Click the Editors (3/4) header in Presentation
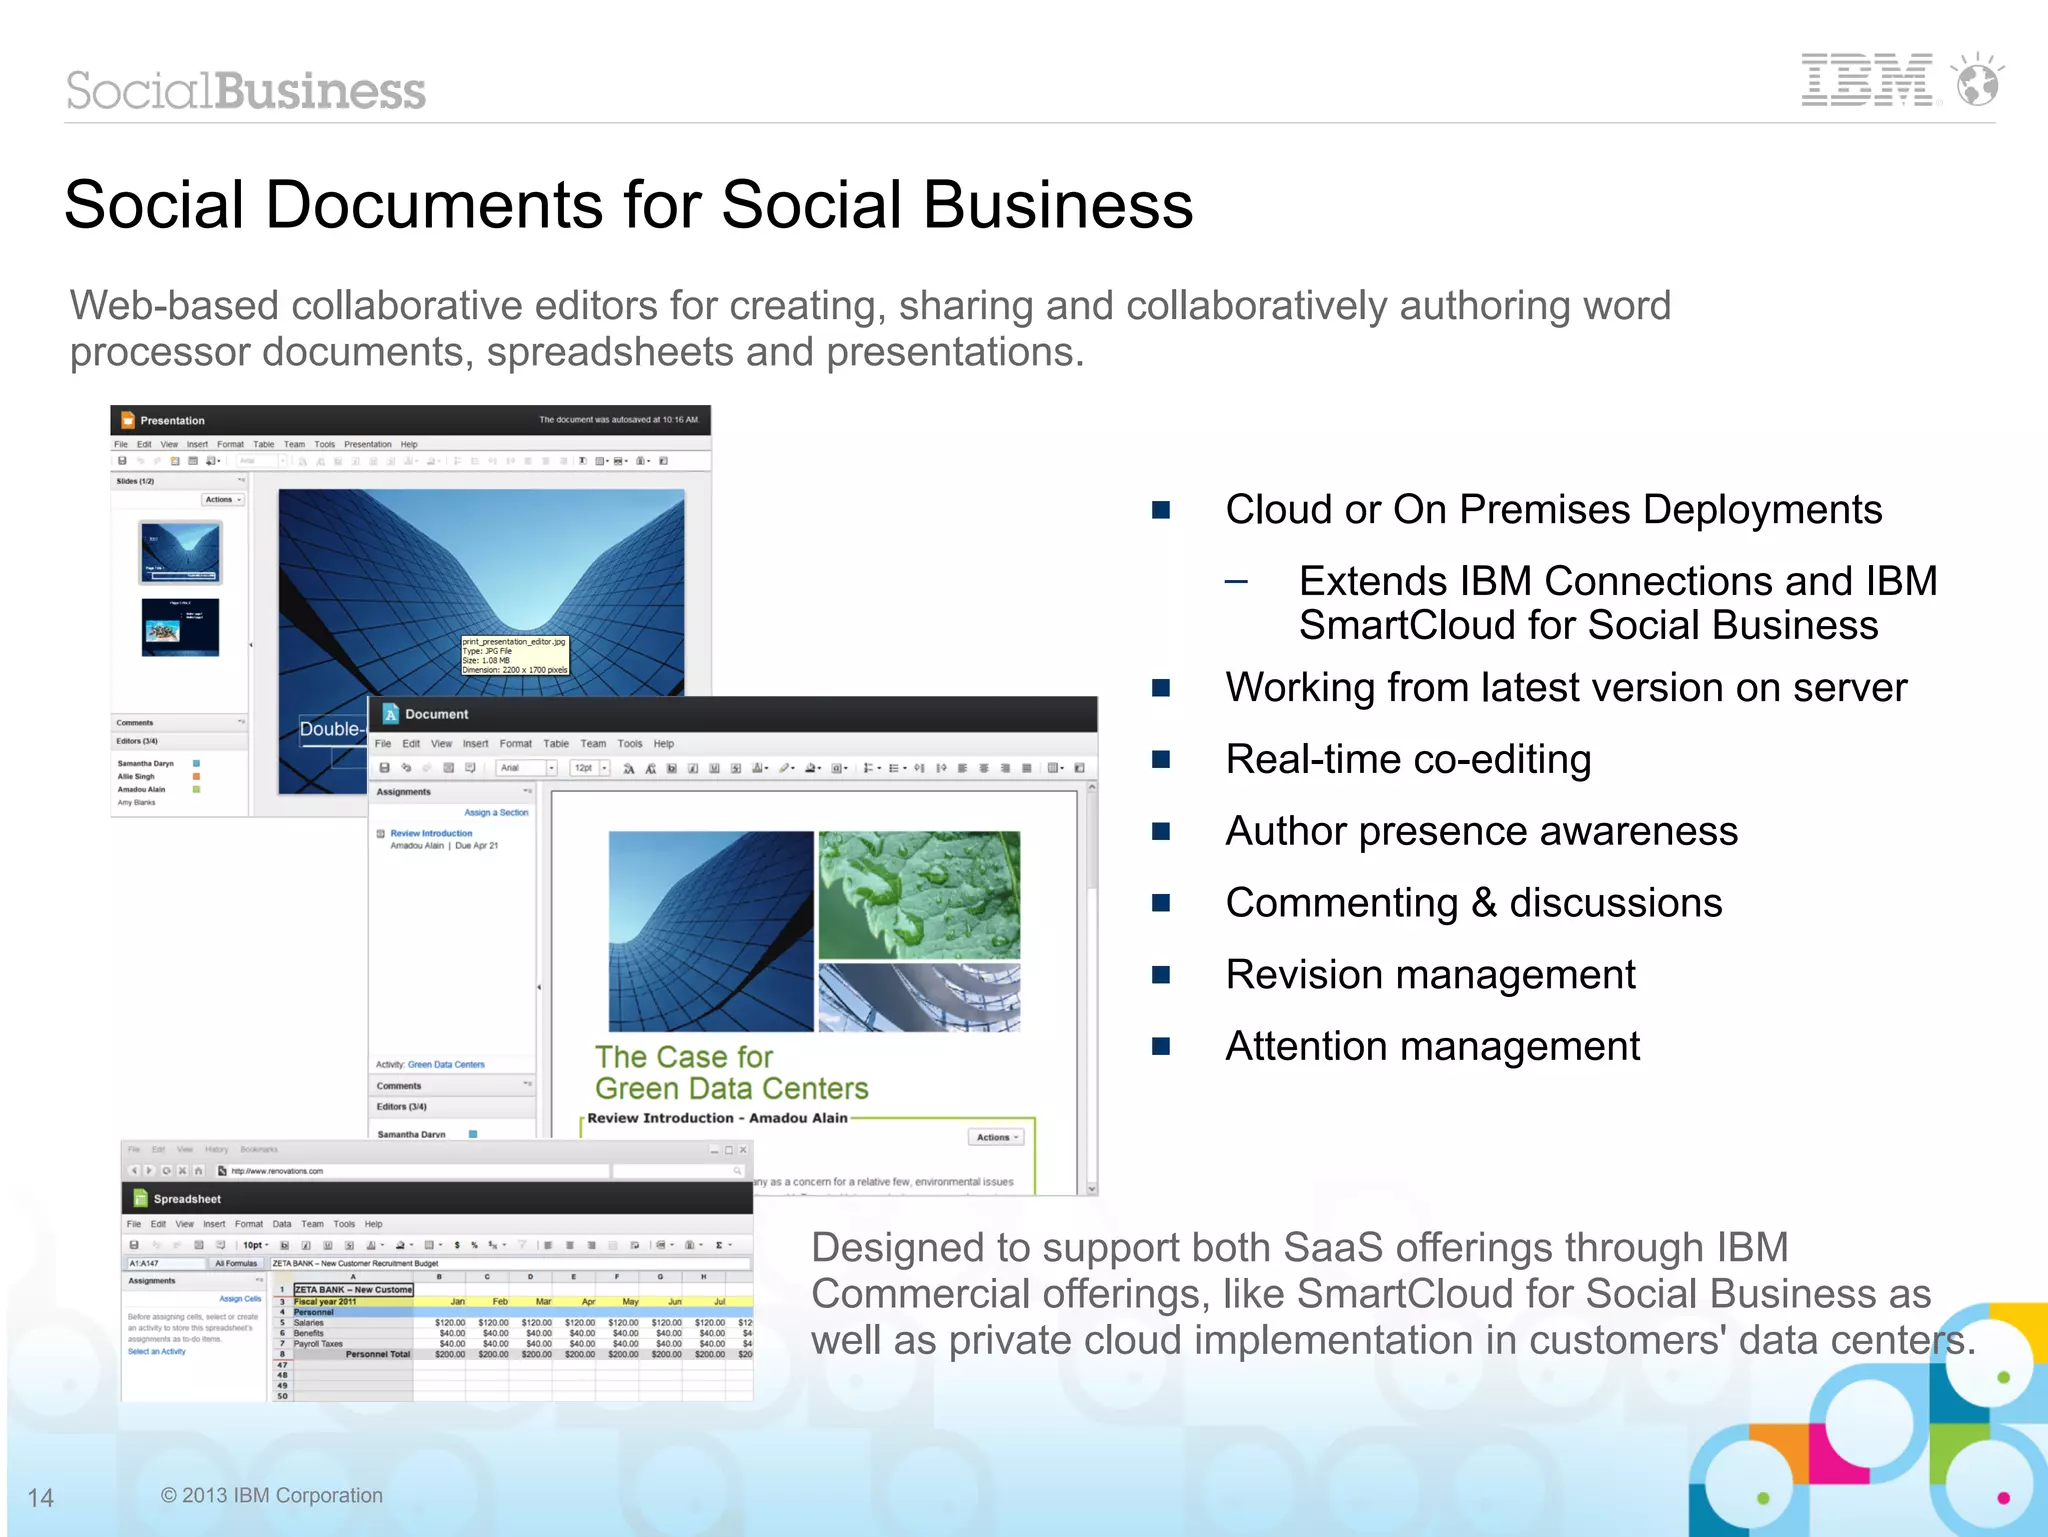Viewport: 2048px width, 1537px height. [x=179, y=741]
